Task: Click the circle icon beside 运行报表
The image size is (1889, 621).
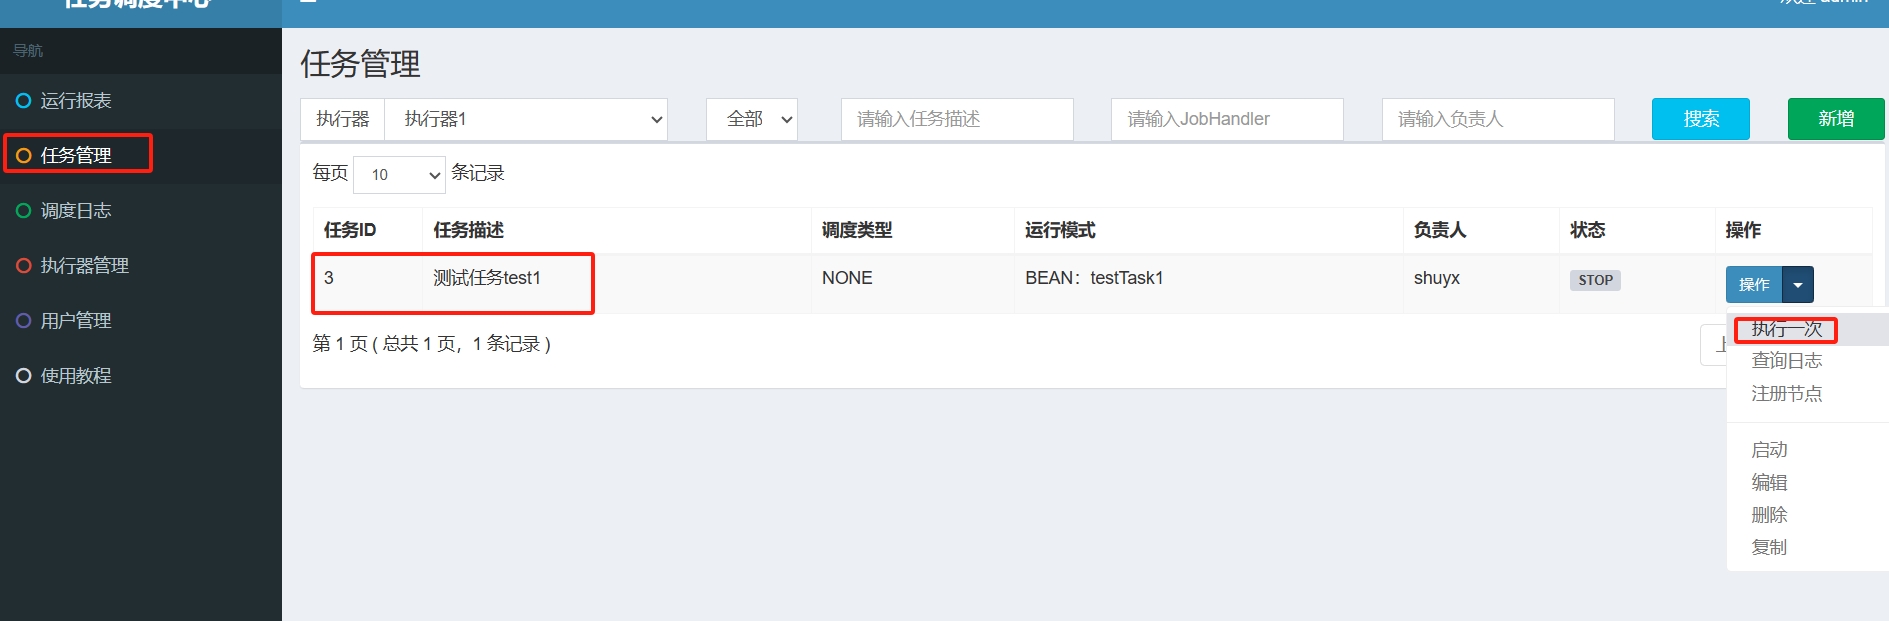Action: (x=24, y=100)
